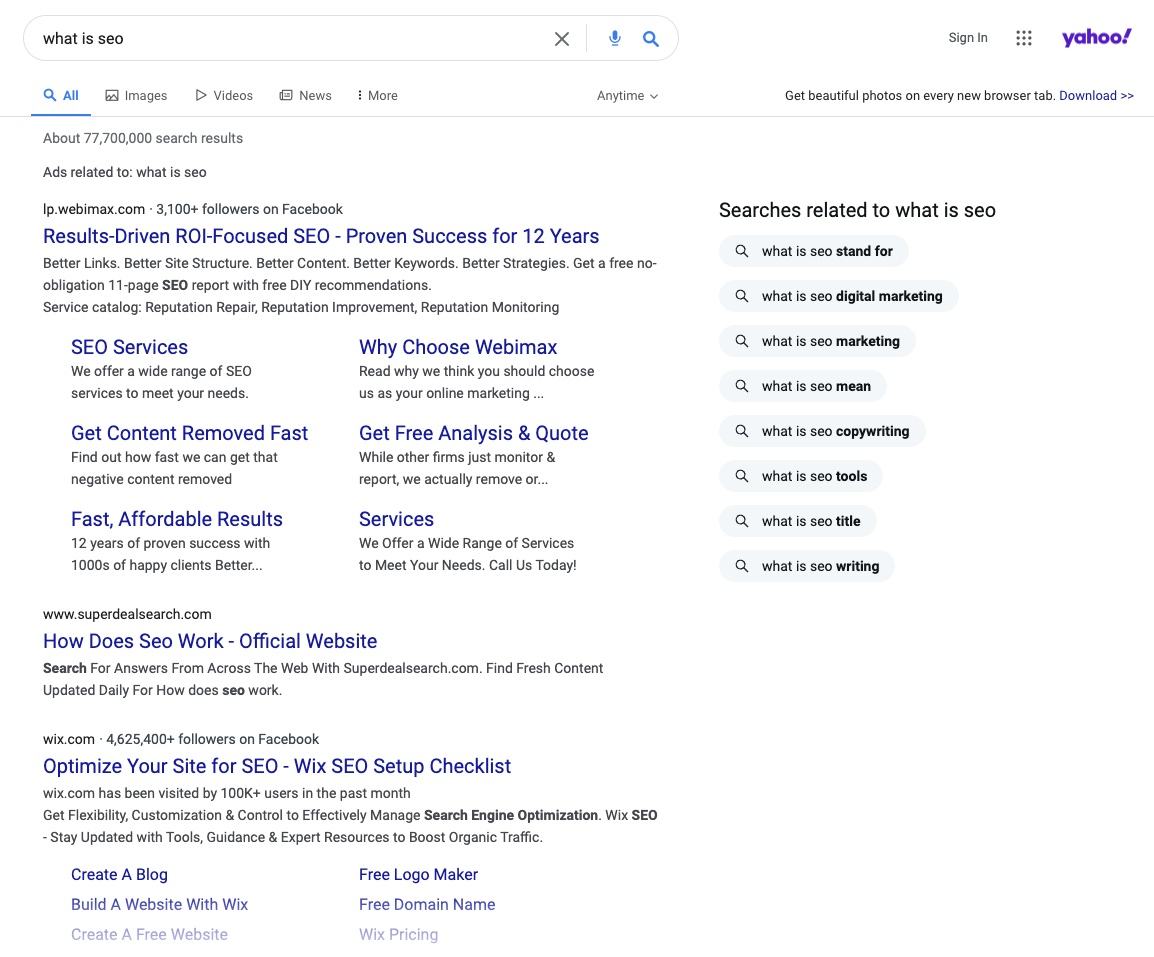Screen dimensions: 1154x957
Task: Click the lp.webimax.com ad URL text
Action: [x=93, y=210]
